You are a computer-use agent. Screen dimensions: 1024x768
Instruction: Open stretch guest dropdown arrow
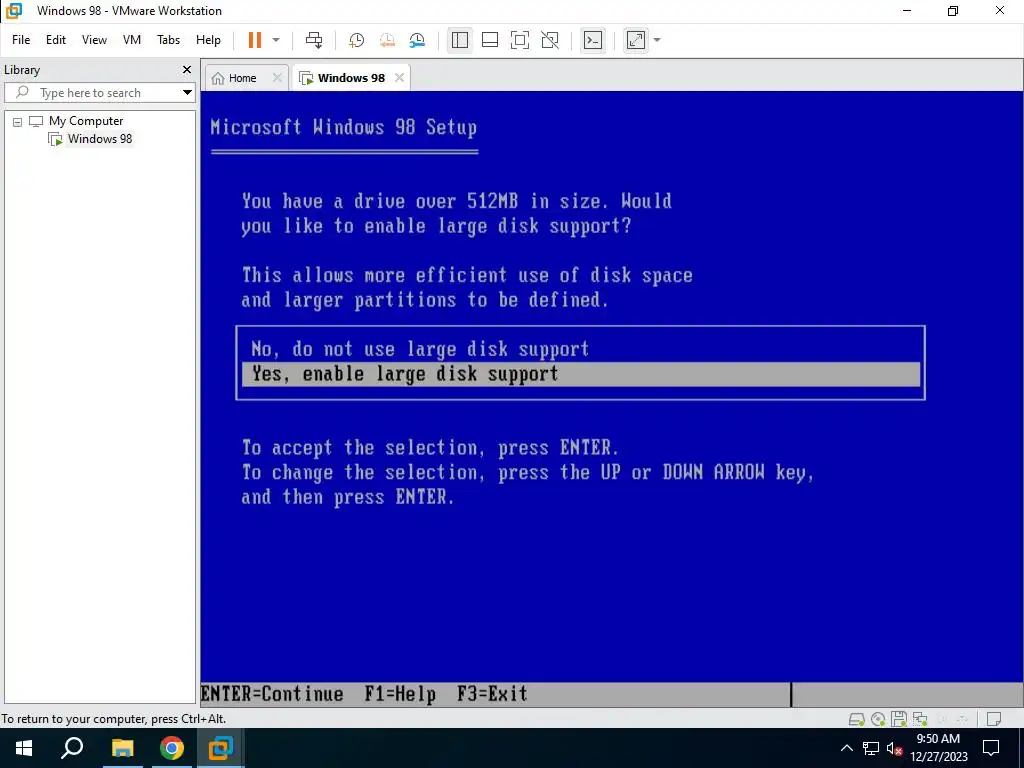click(x=657, y=40)
